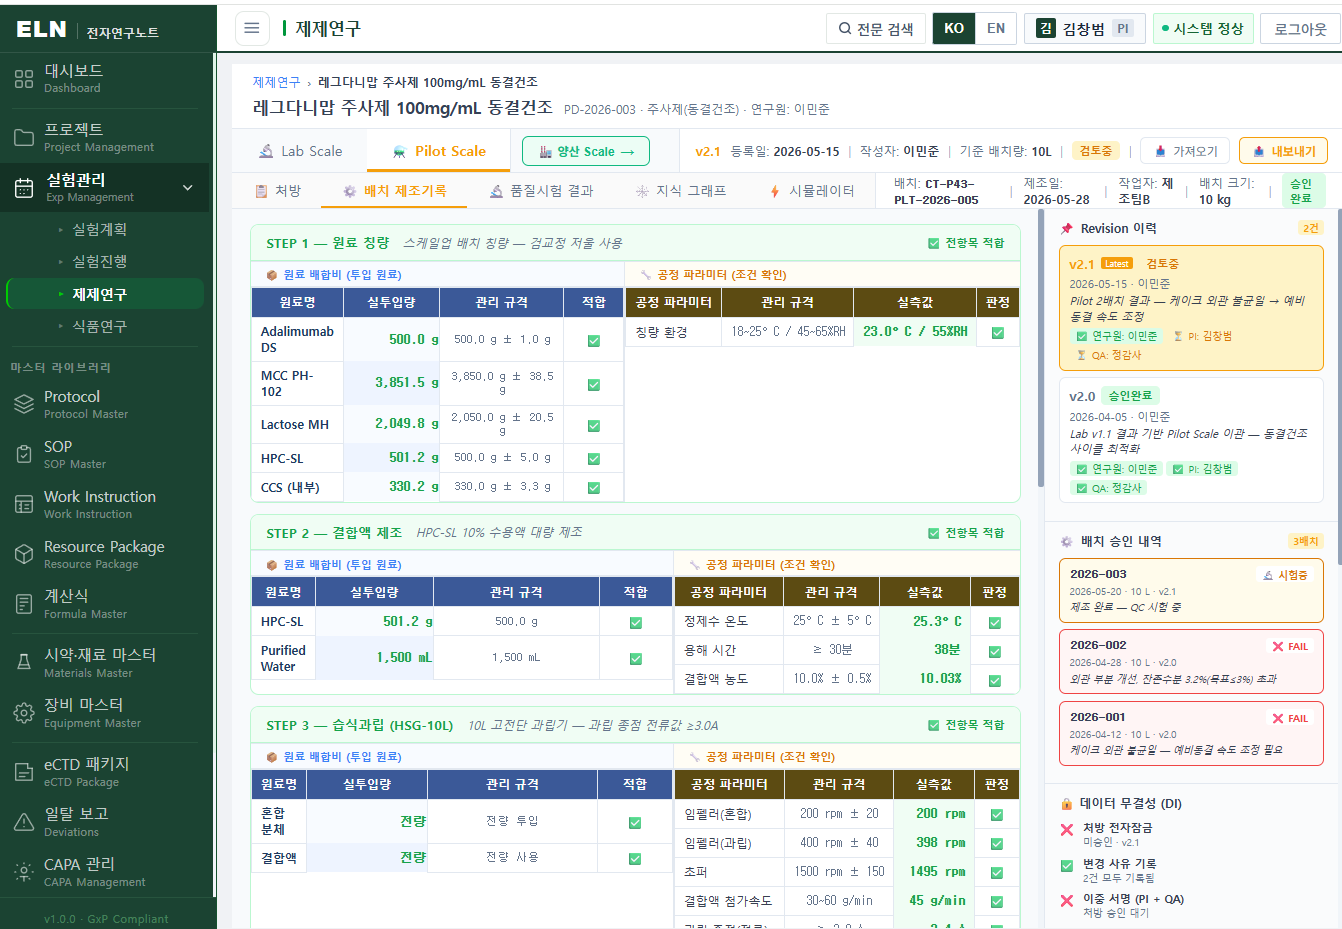Click the red X next to 이중 서명
This screenshot has width=1342, height=929.
tap(1067, 901)
